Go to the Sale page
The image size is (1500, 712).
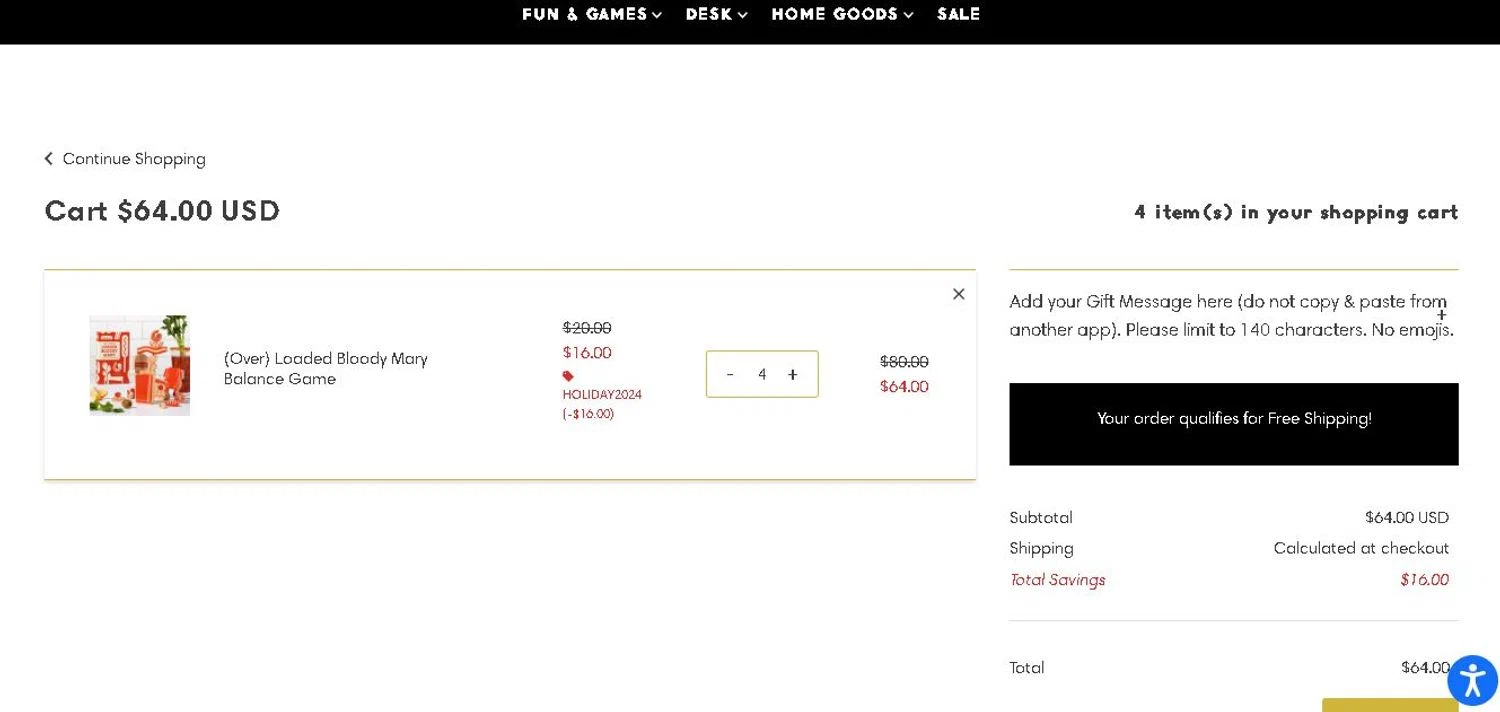958,15
